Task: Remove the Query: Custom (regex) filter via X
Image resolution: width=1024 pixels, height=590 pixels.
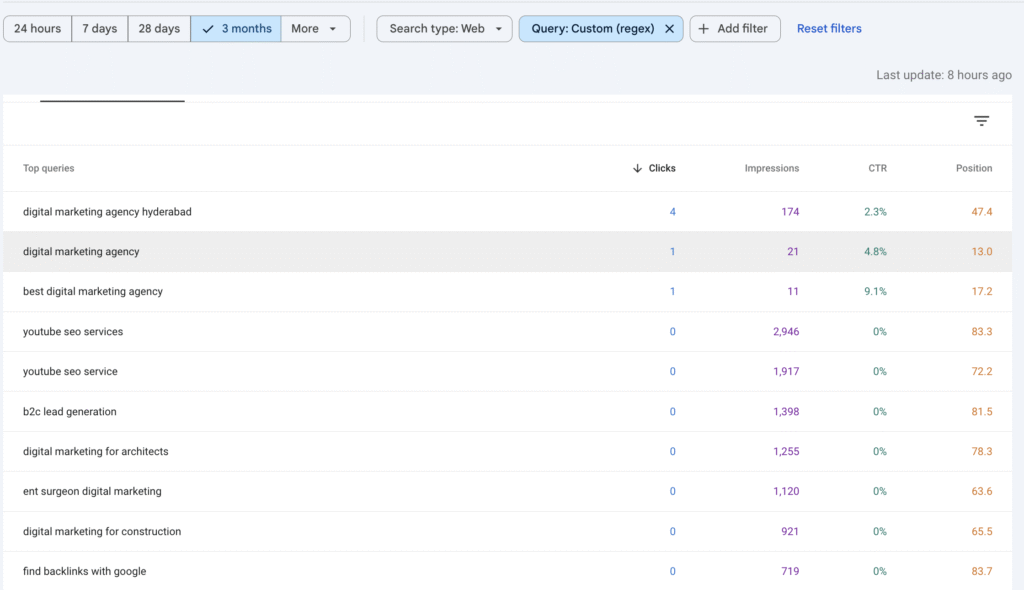Action: click(x=670, y=28)
